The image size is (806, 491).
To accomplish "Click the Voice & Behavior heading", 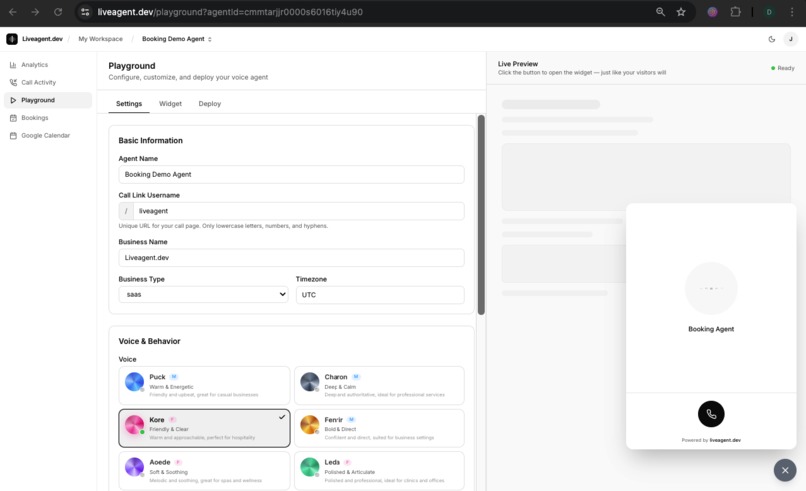I will (149, 341).
